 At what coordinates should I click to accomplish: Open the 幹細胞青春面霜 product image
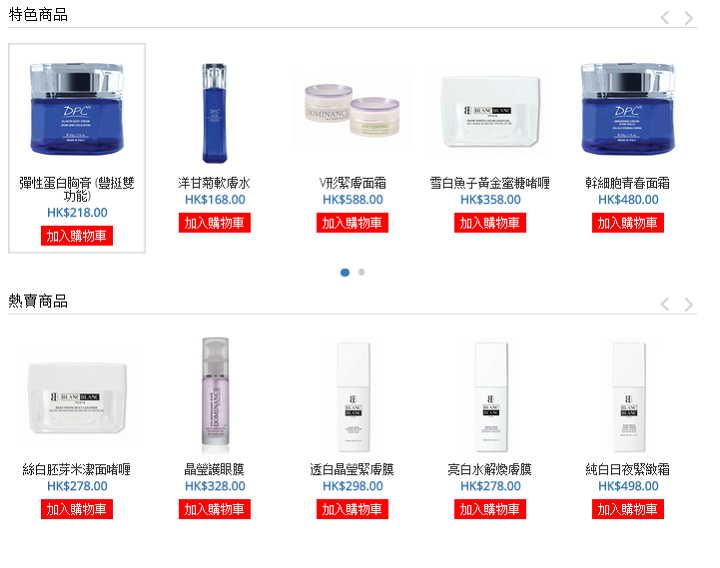point(628,109)
